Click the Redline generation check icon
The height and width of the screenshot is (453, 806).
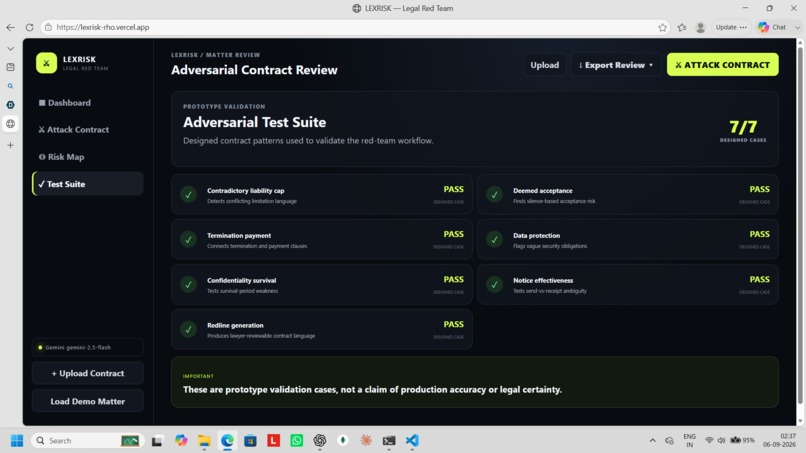pyautogui.click(x=189, y=329)
